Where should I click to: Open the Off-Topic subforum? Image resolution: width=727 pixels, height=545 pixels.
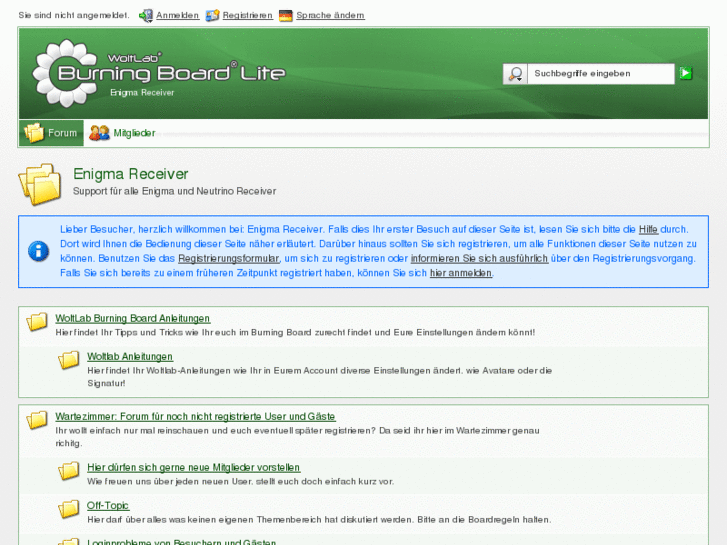point(108,506)
